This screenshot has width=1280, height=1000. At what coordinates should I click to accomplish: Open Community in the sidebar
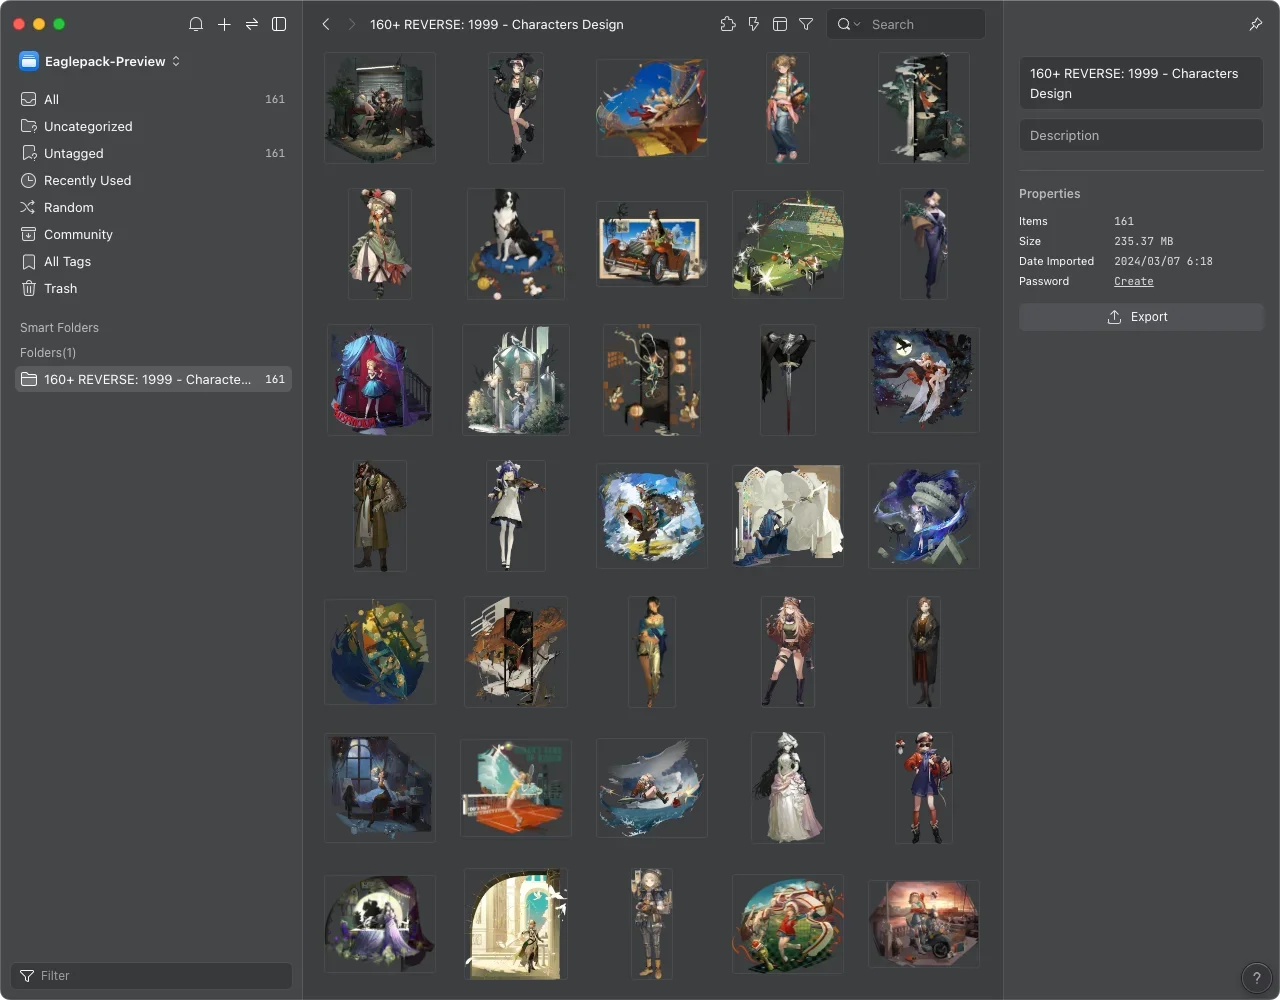tap(153, 234)
